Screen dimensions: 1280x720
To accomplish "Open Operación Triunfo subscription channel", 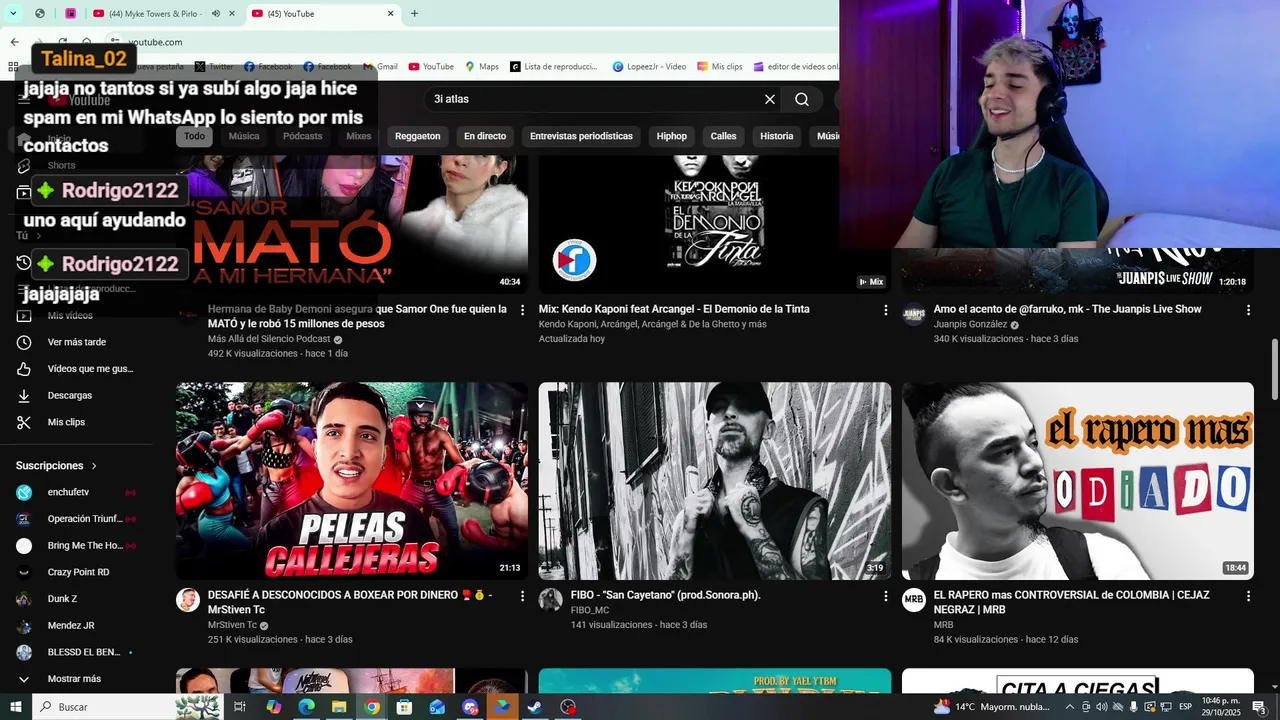I will (x=84, y=519).
